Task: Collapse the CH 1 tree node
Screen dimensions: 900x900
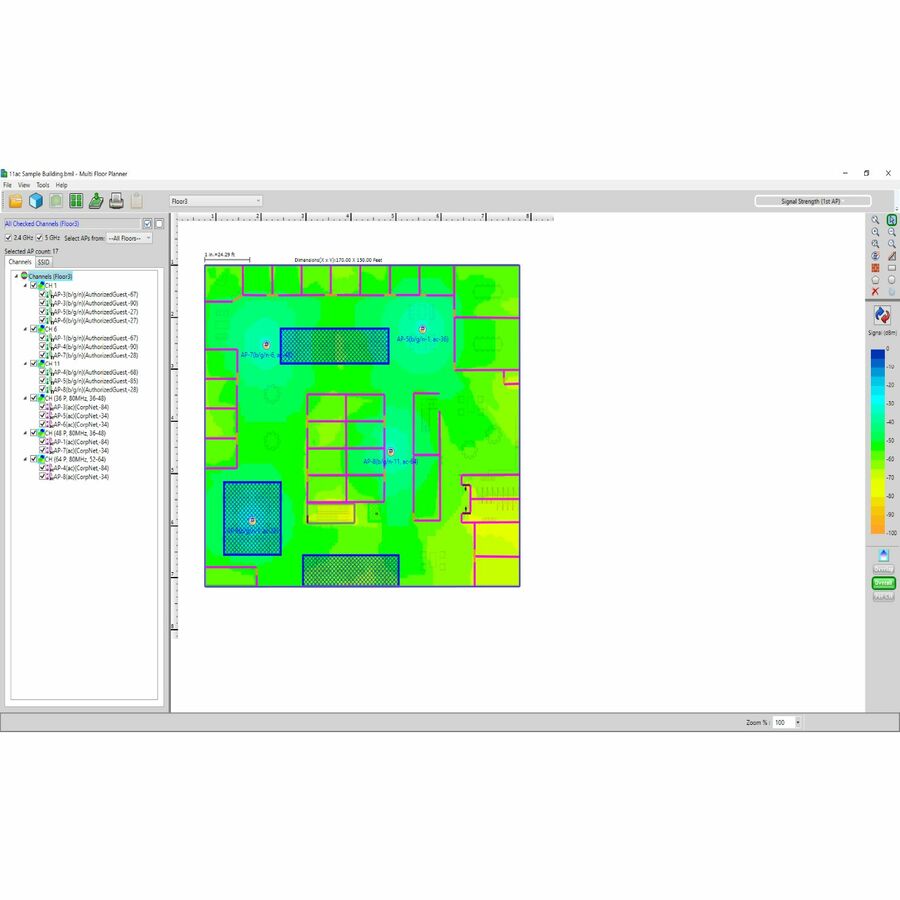Action: (x=25, y=285)
